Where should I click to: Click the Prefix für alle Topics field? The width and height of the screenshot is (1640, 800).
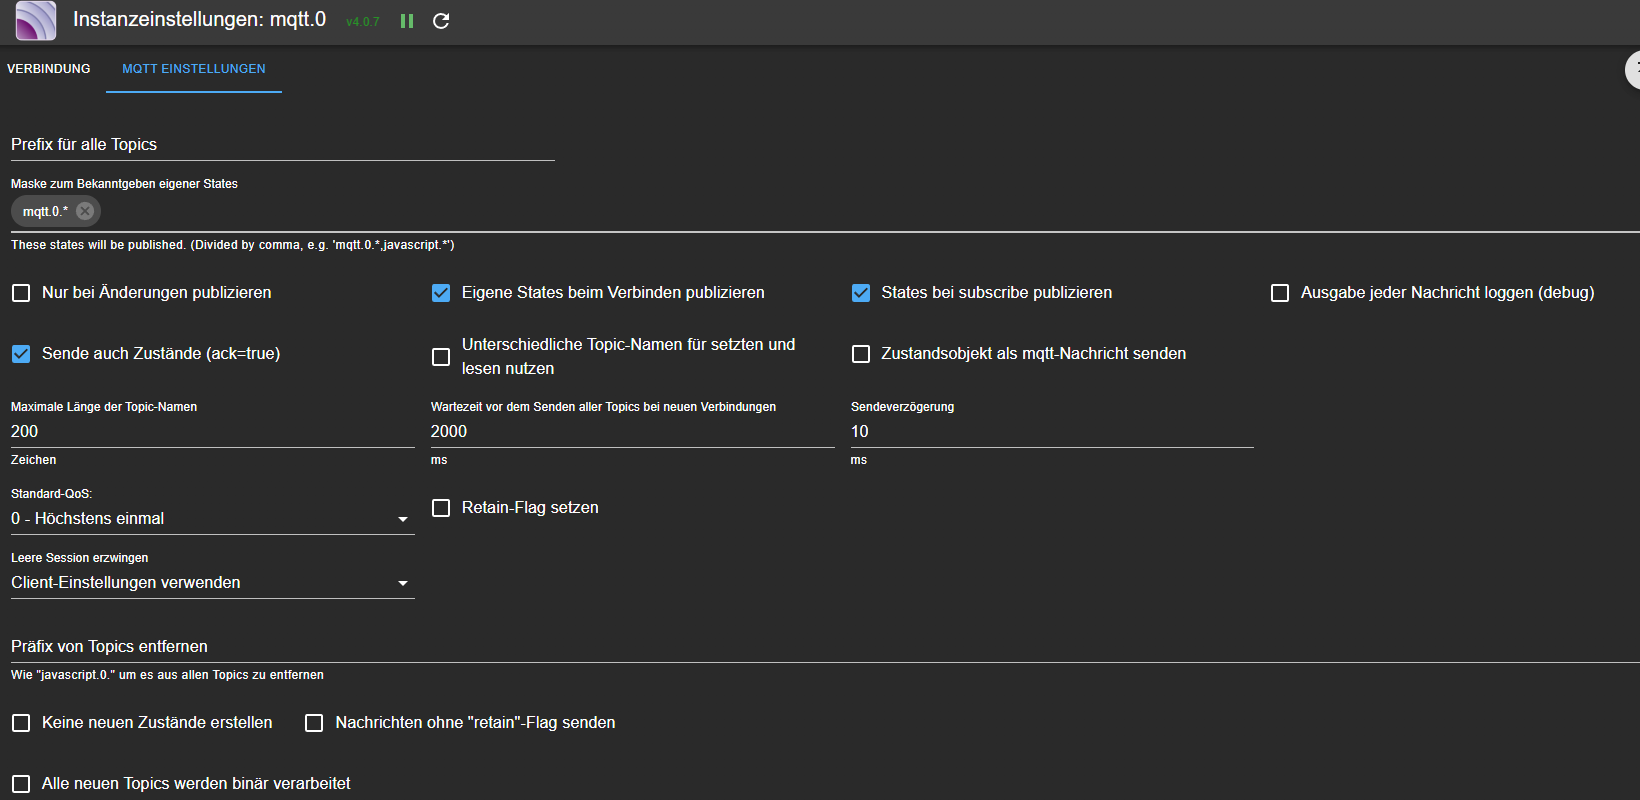point(283,145)
